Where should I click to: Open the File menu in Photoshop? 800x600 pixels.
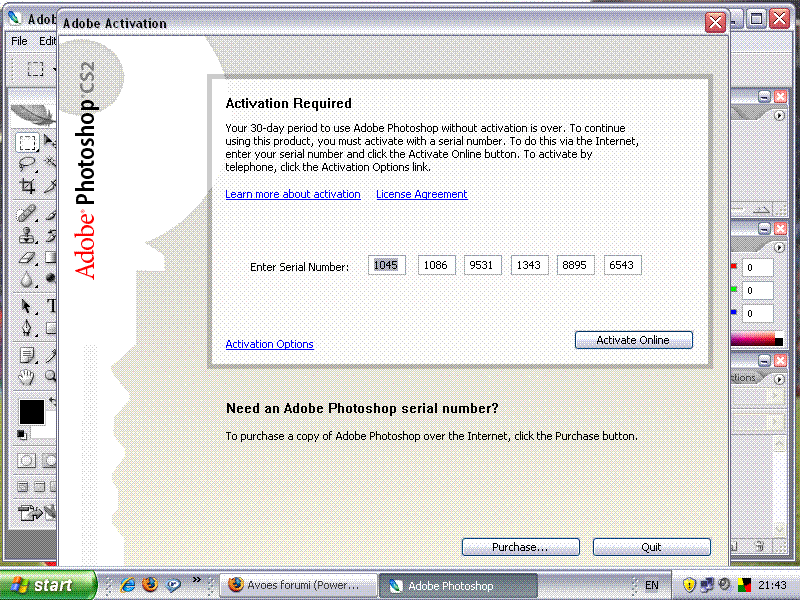pyautogui.click(x=19, y=41)
